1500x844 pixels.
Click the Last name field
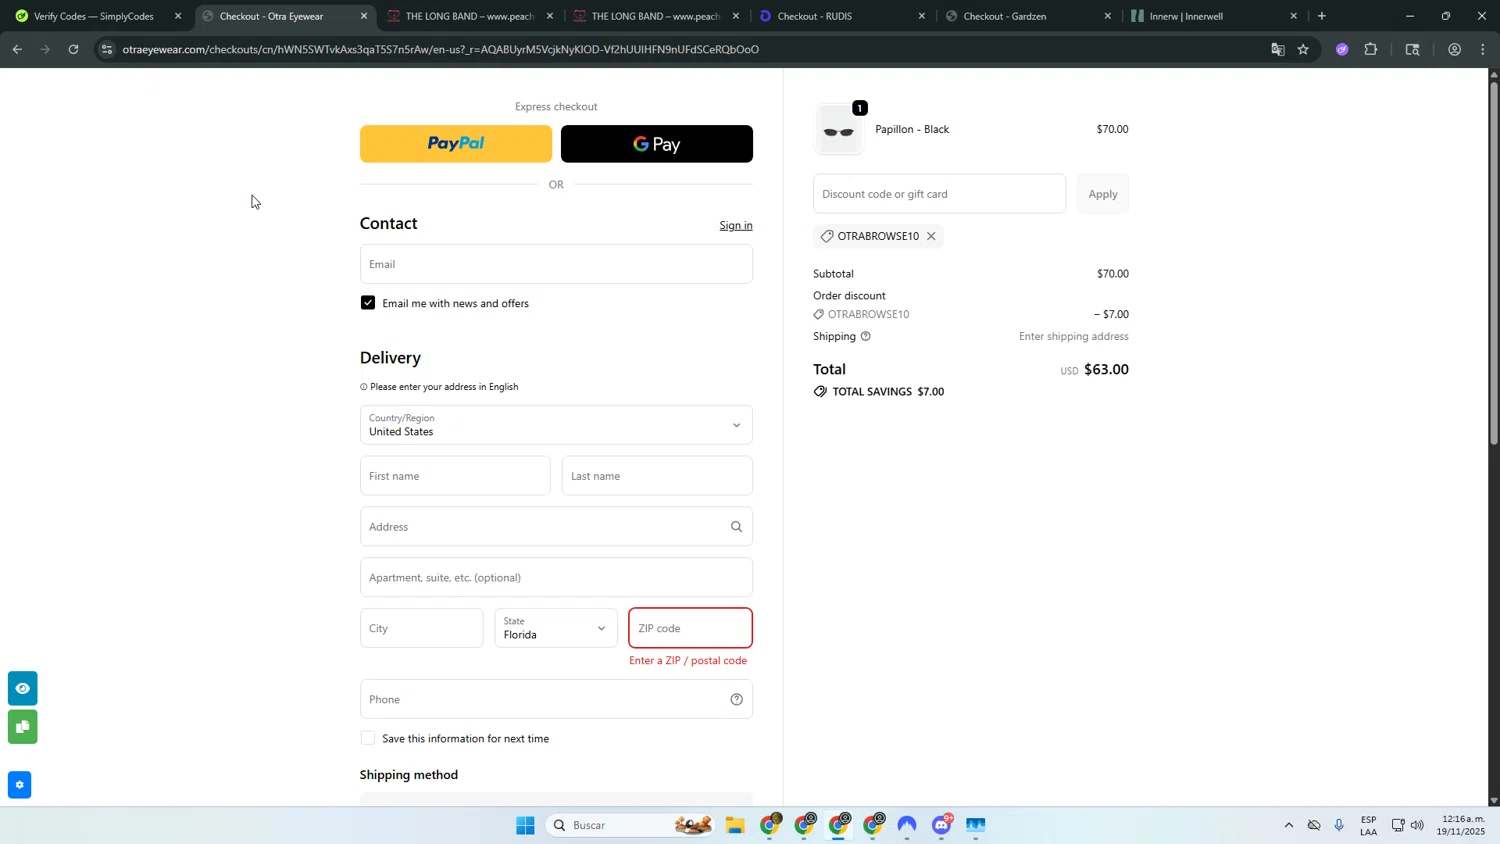[x=657, y=476]
